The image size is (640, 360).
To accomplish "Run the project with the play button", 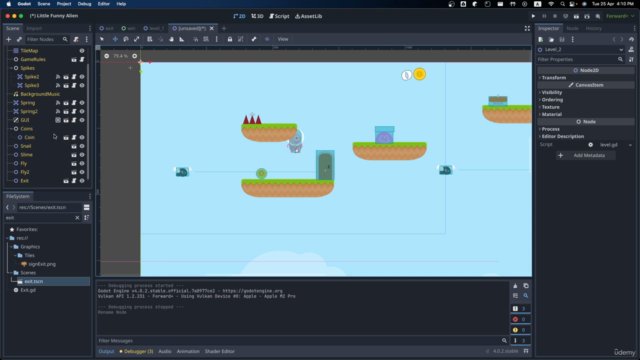I will (x=533, y=16).
